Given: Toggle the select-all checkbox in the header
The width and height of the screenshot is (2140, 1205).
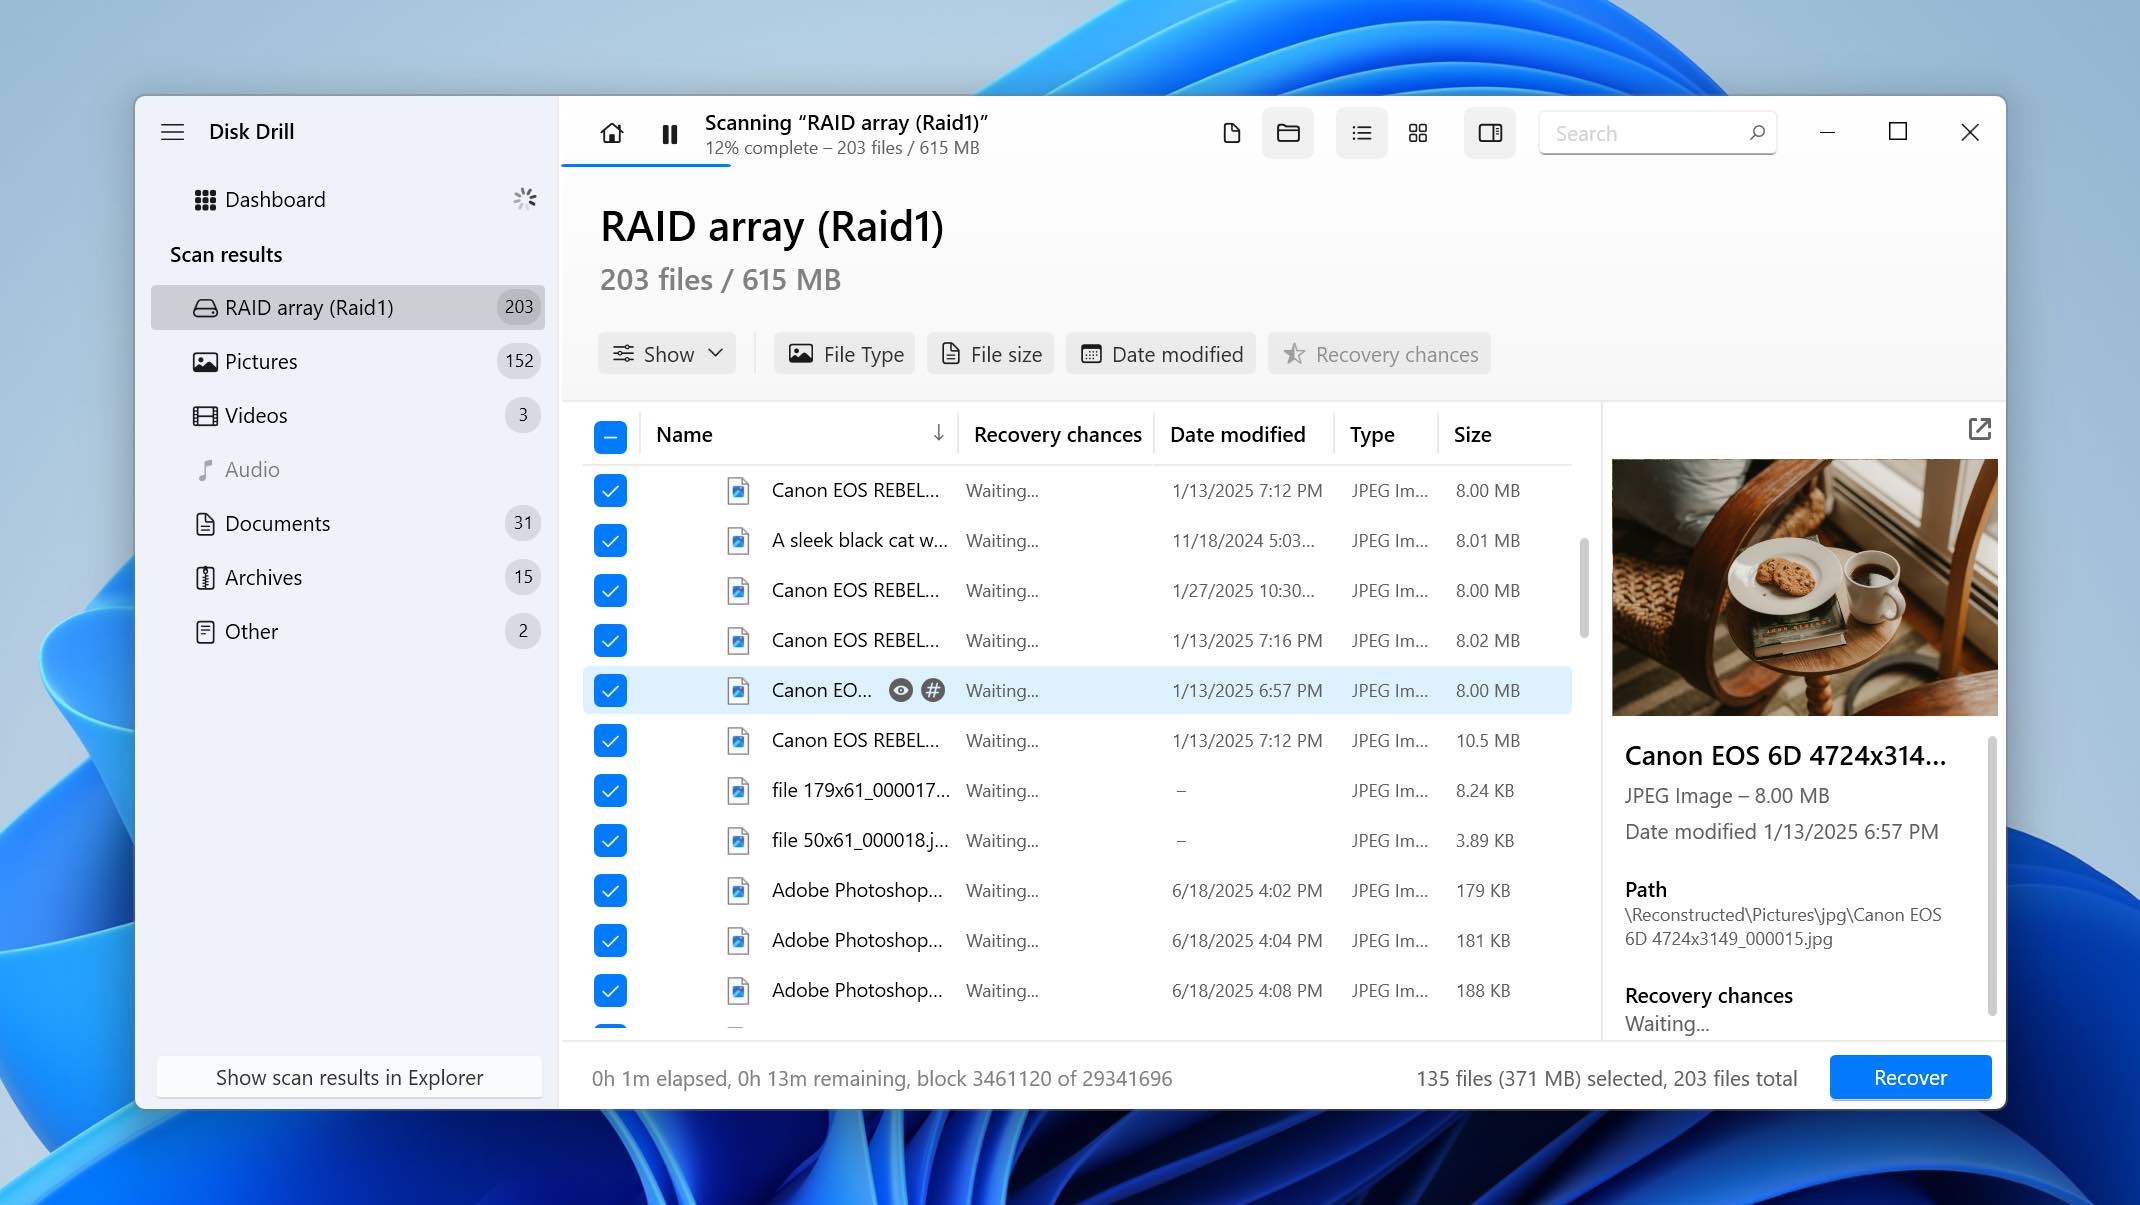Looking at the screenshot, I should click(610, 435).
